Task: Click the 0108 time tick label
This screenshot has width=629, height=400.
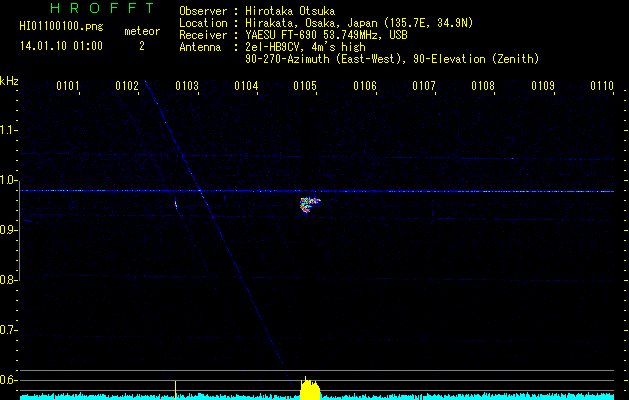Action: (483, 86)
